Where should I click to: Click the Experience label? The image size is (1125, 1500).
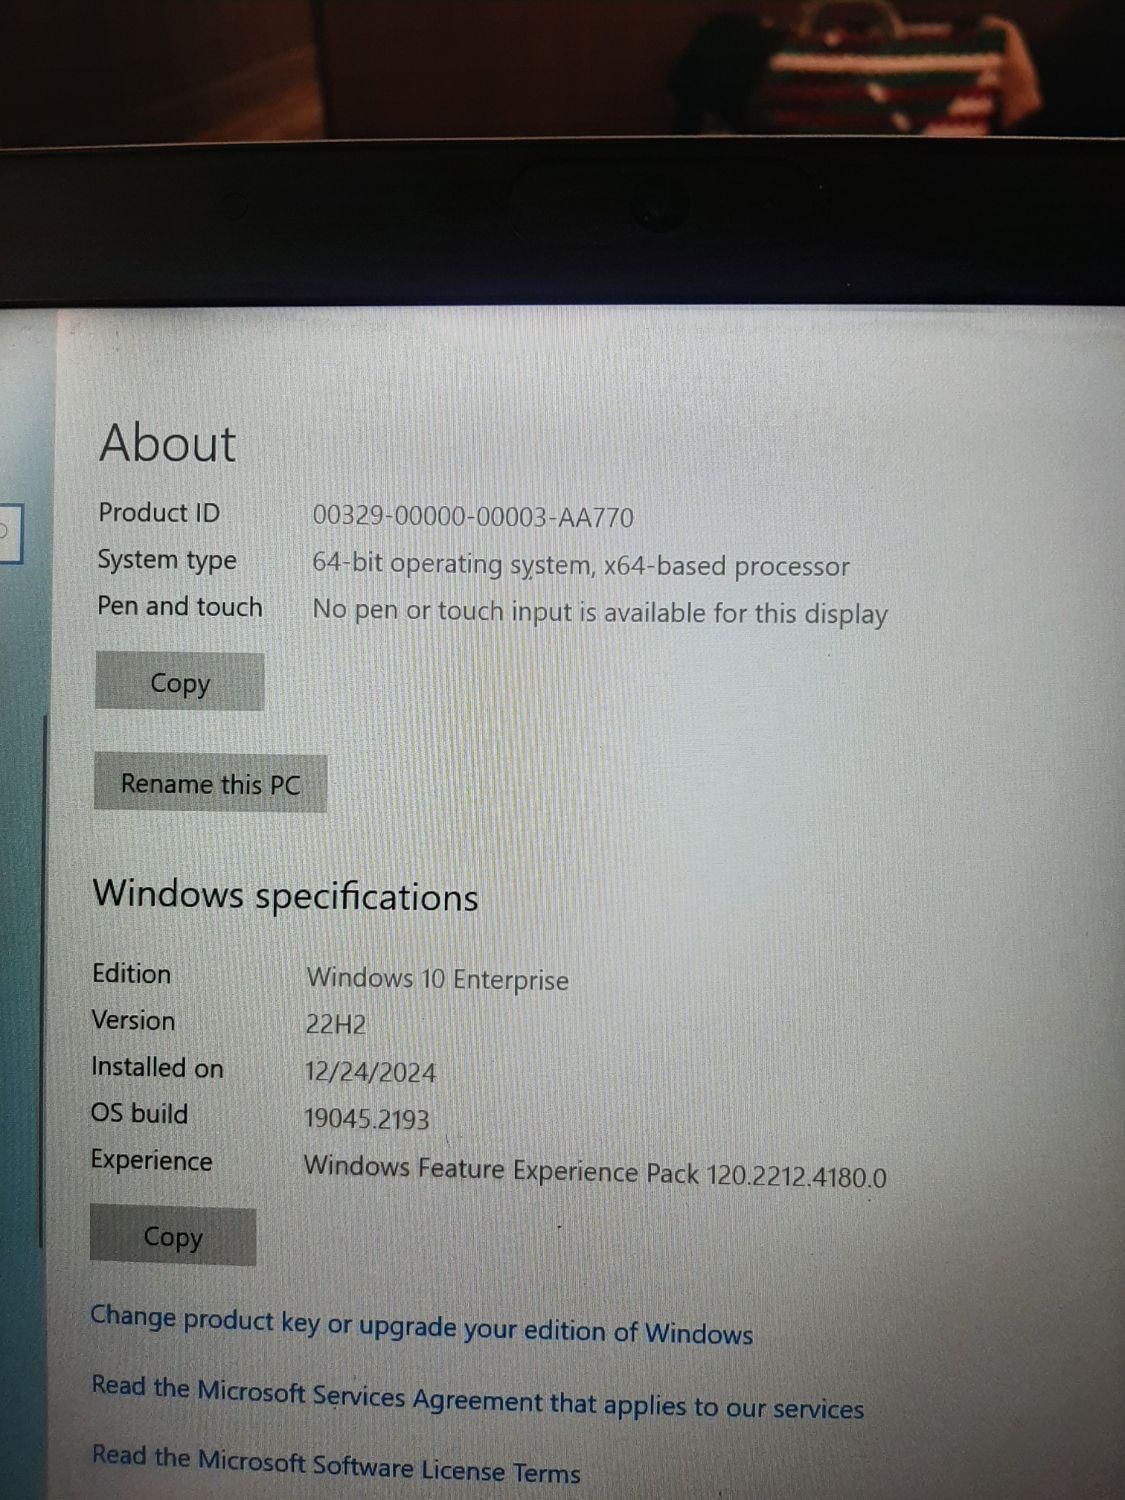click(151, 1160)
